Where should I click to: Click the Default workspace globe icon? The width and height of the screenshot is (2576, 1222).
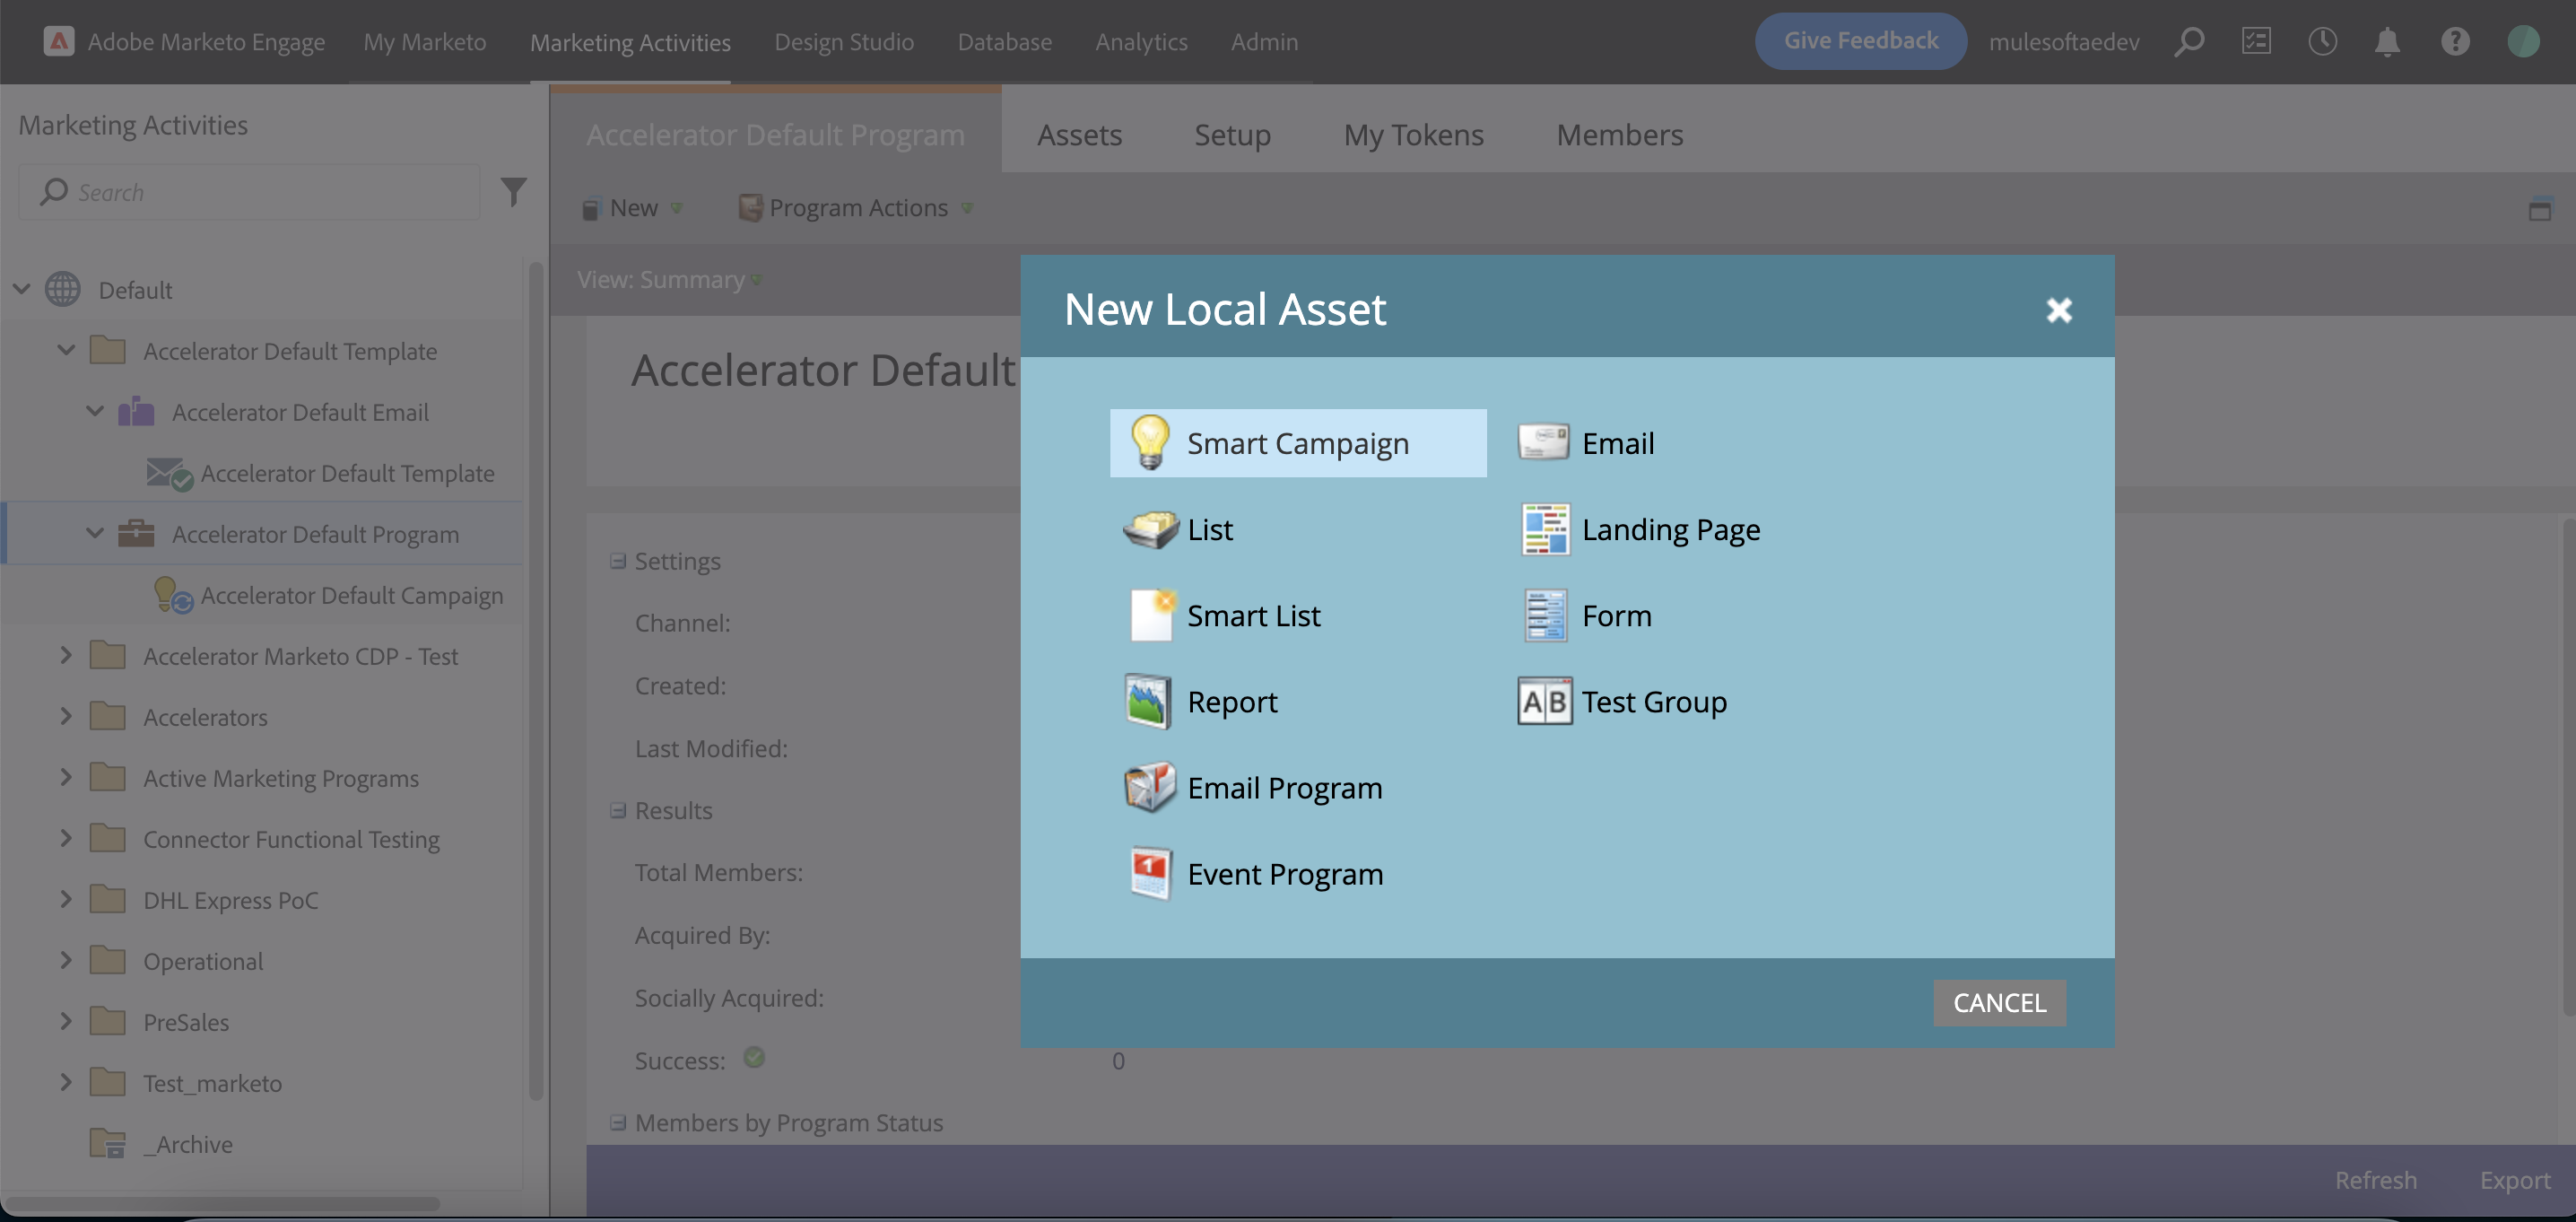point(63,289)
